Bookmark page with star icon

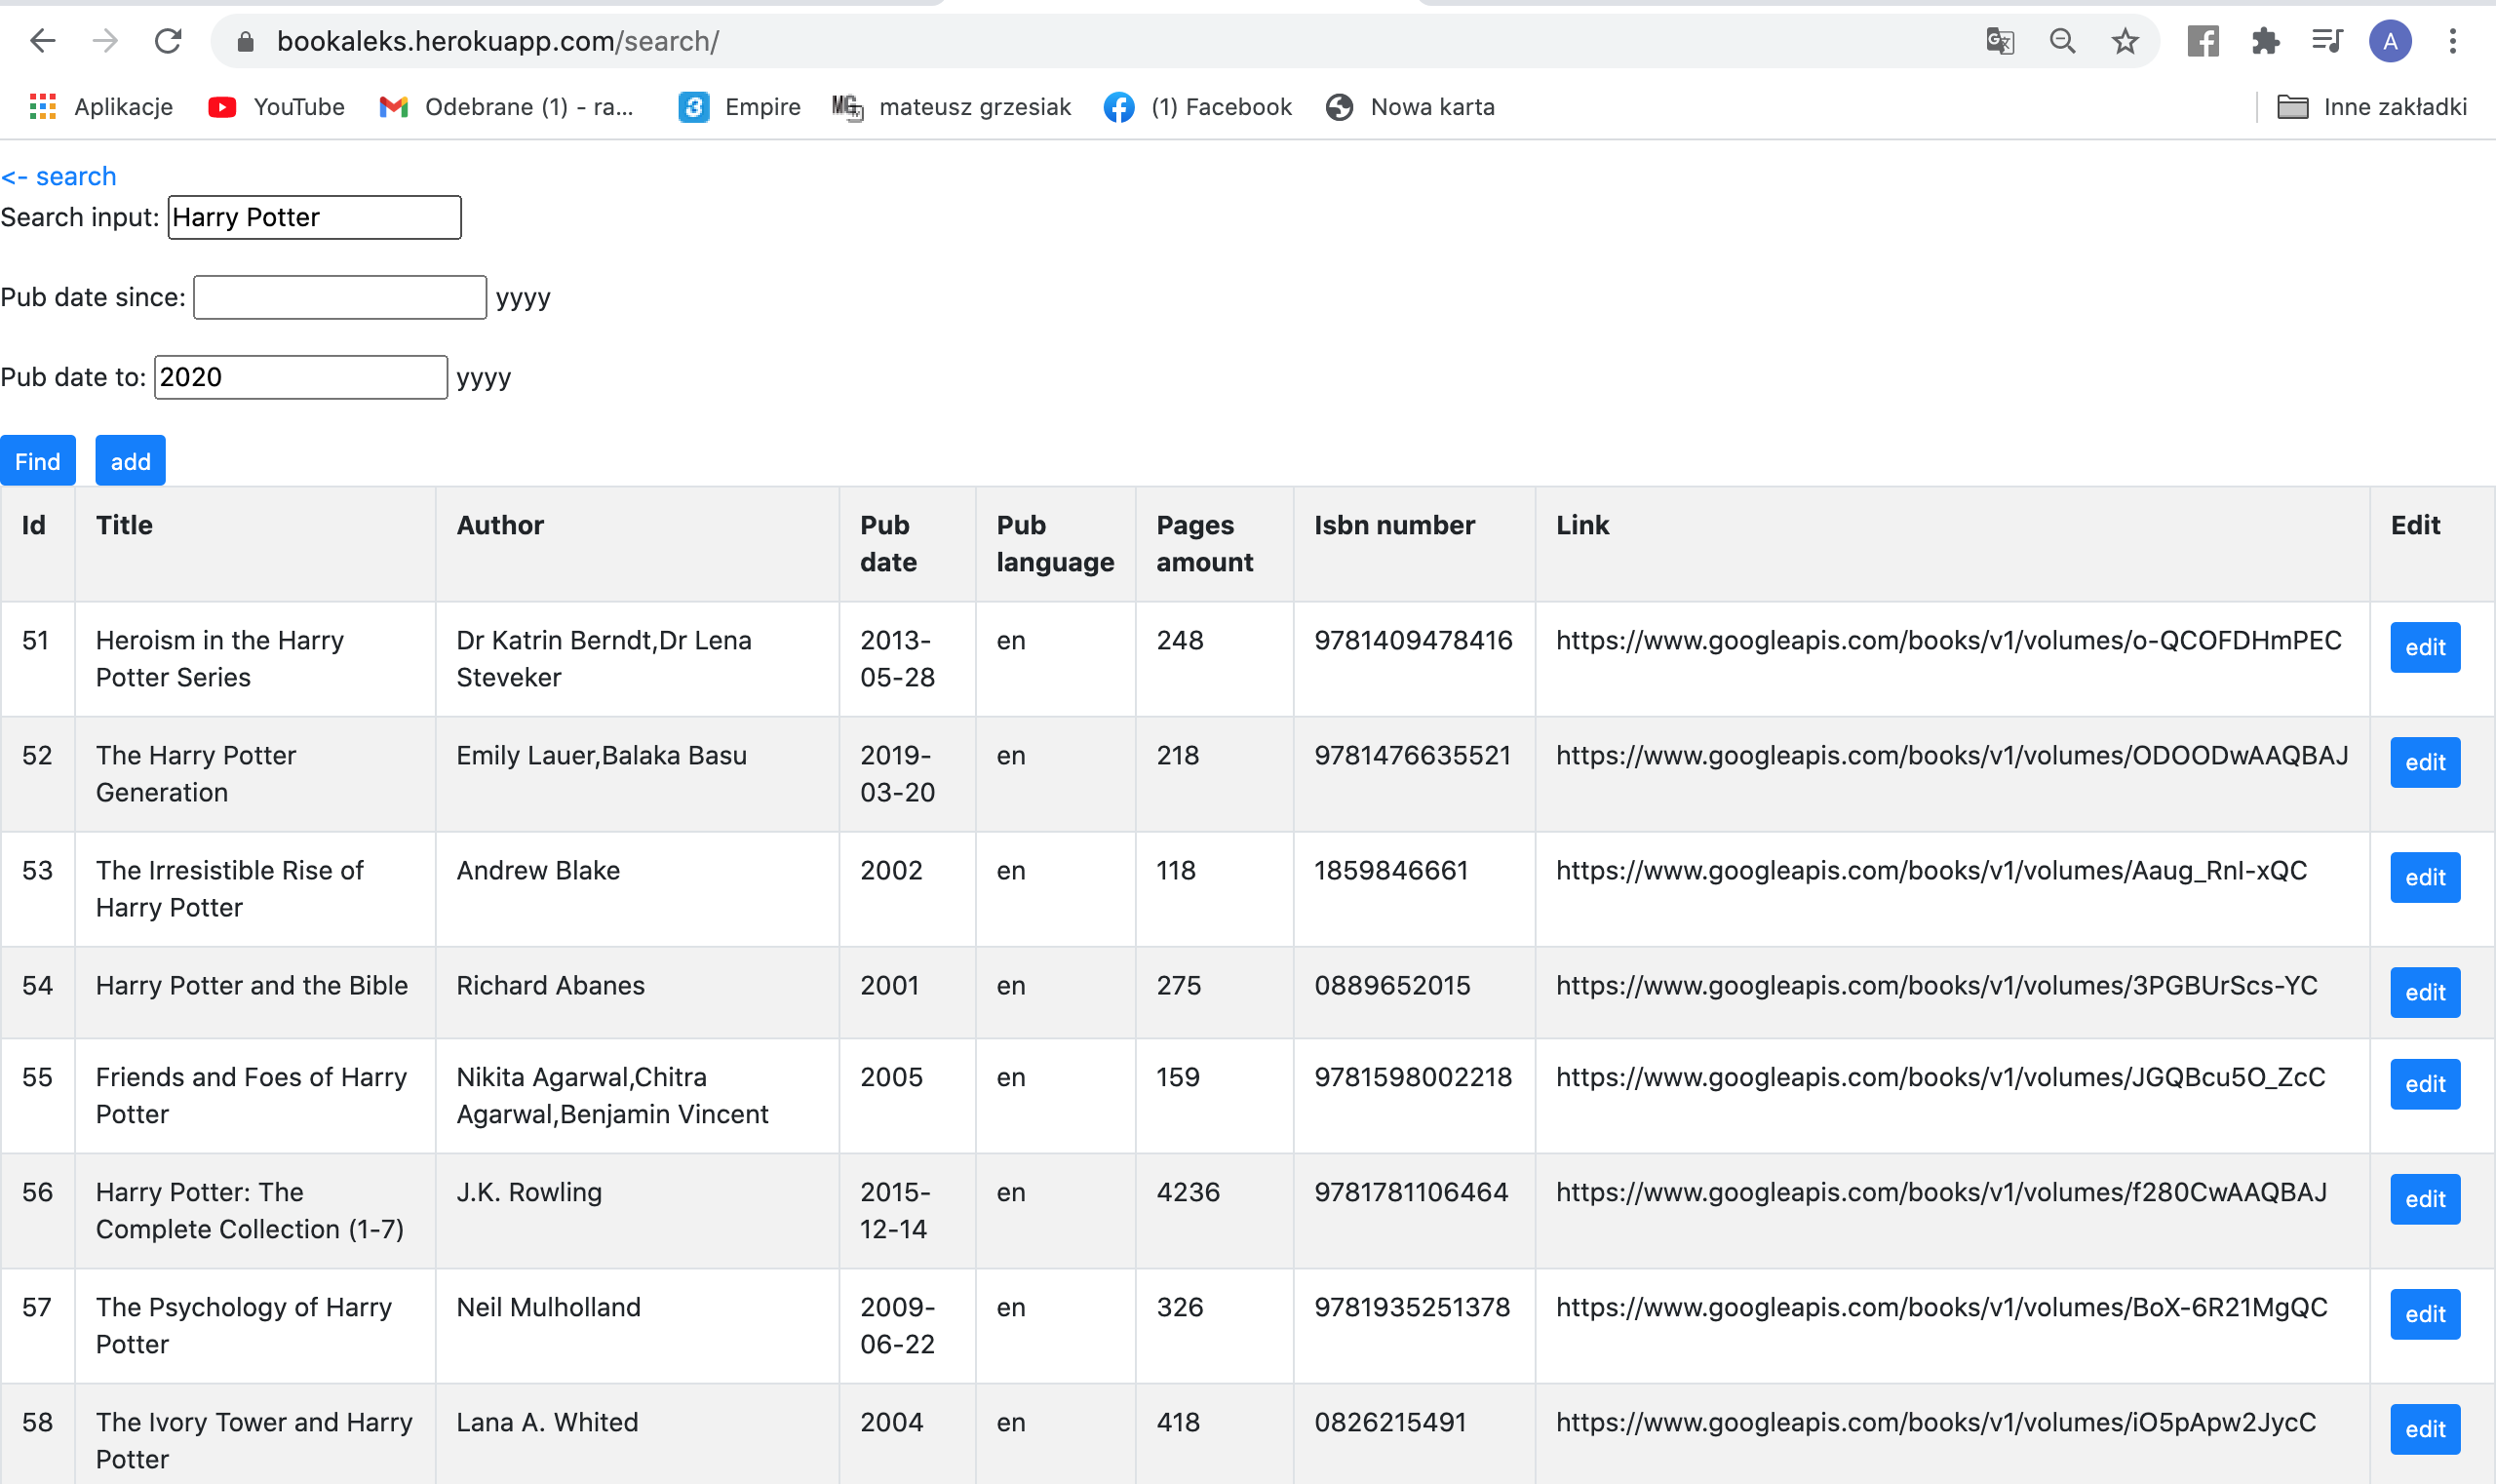(x=2124, y=41)
